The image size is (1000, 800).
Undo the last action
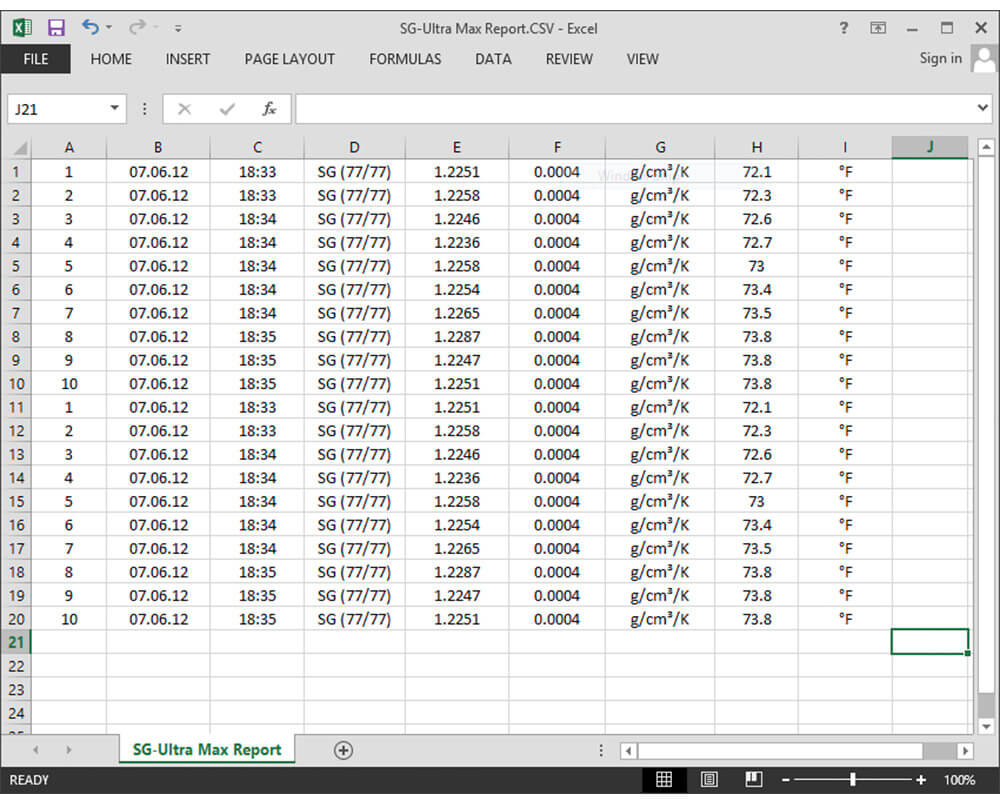[90, 27]
